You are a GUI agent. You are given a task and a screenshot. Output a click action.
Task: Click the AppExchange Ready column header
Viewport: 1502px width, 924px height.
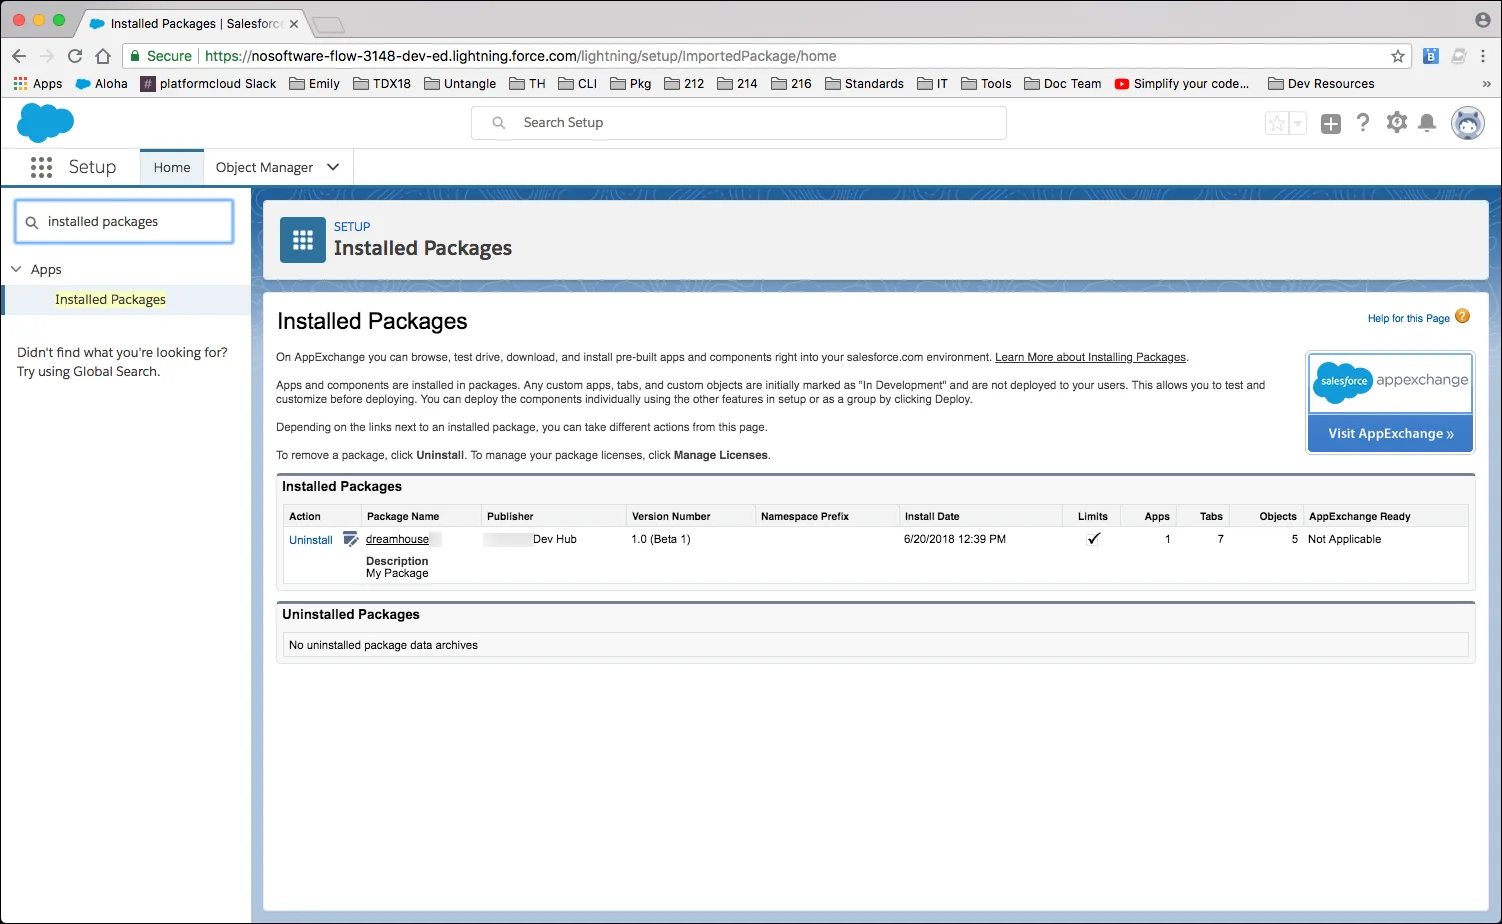pyautogui.click(x=1360, y=517)
